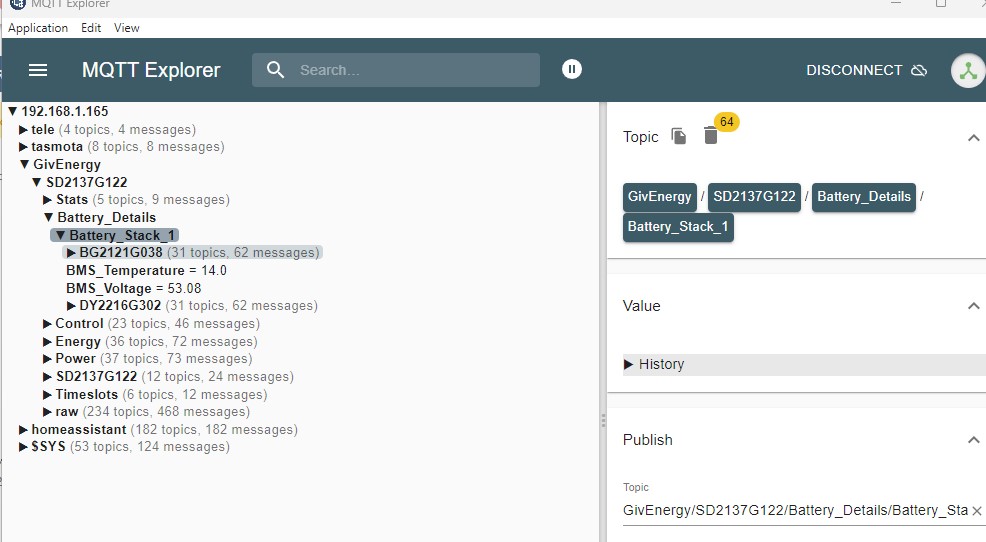
Task: Click the GivEnergy breadcrumb chip
Action: pos(659,196)
